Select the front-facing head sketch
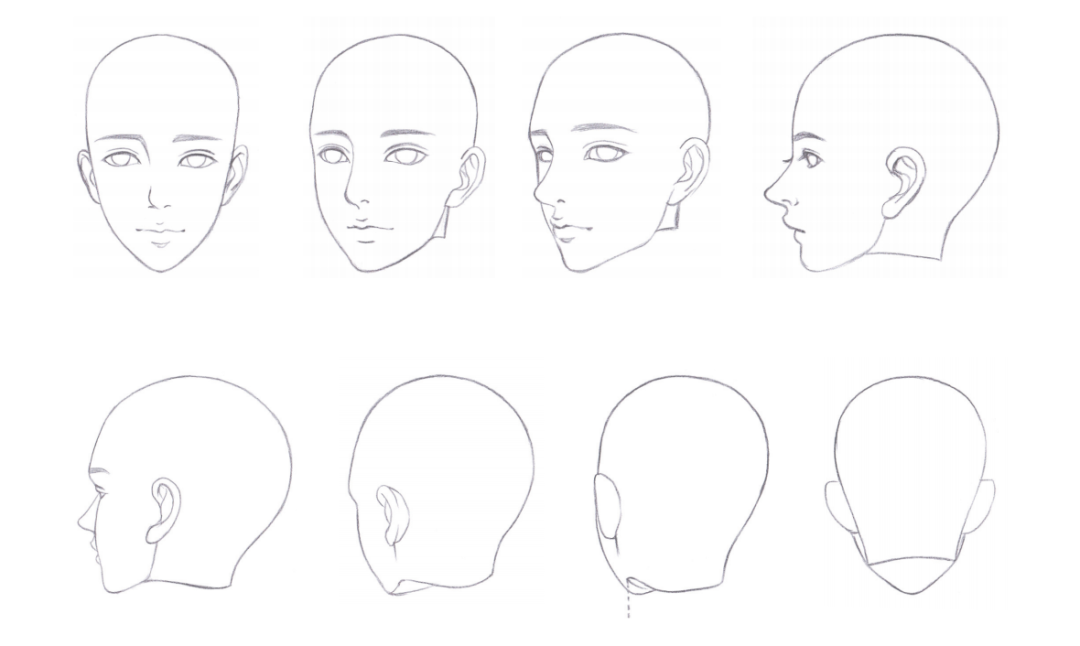 (163, 153)
